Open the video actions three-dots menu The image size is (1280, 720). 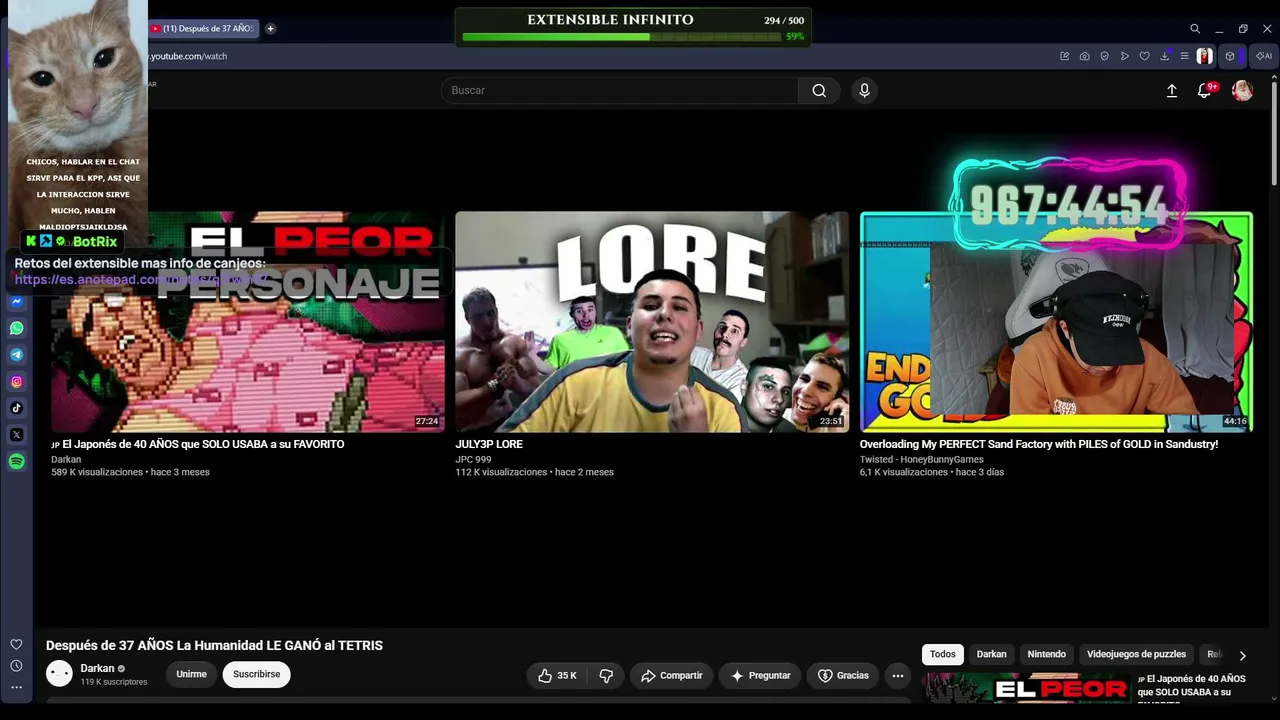click(898, 676)
